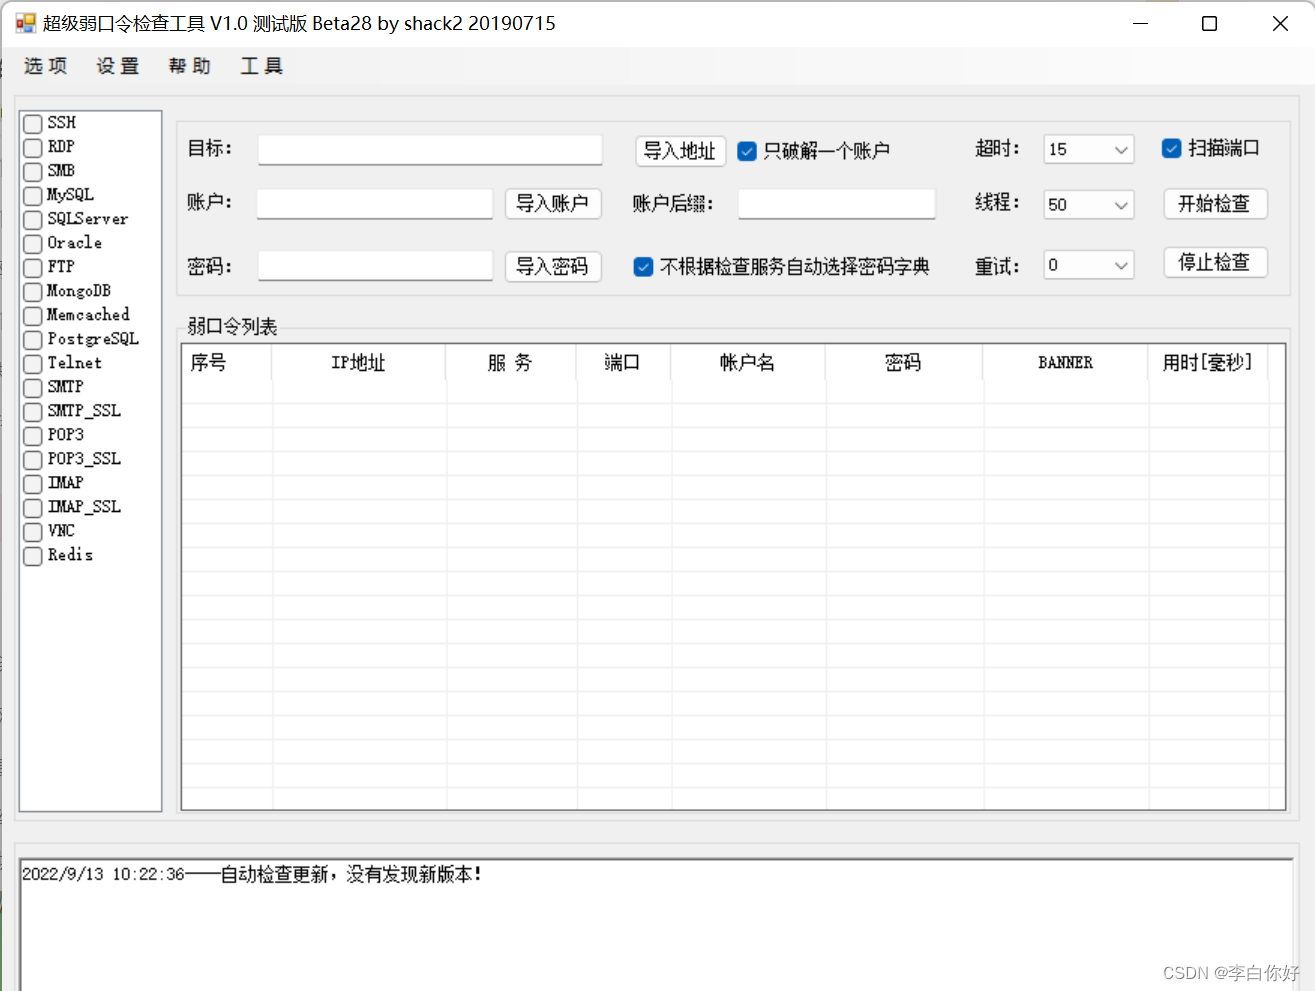Image resolution: width=1315 pixels, height=991 pixels.
Task: Tick the Oracle checkbox
Action: click(x=33, y=243)
